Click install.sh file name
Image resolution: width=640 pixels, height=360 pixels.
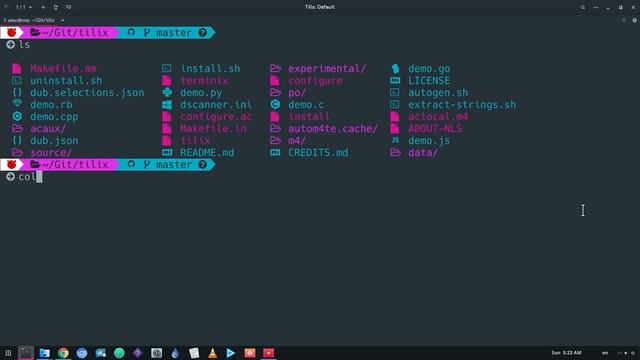pyautogui.click(x=210, y=69)
